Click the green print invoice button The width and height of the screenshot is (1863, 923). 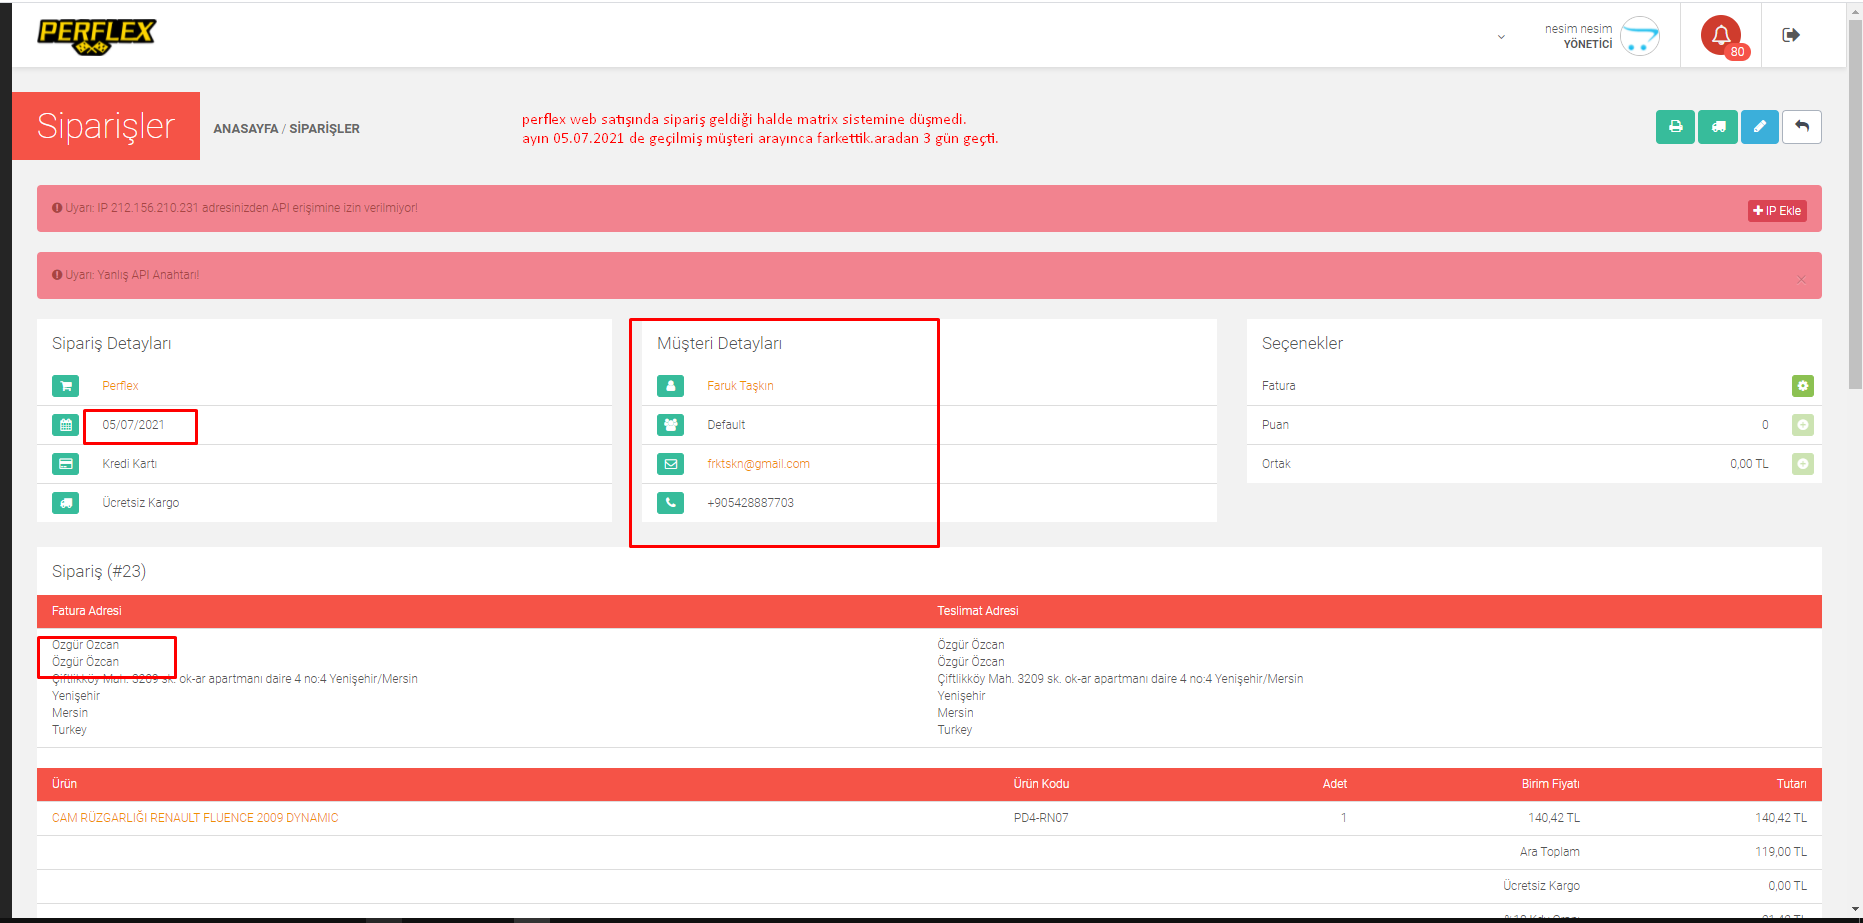(x=1675, y=127)
